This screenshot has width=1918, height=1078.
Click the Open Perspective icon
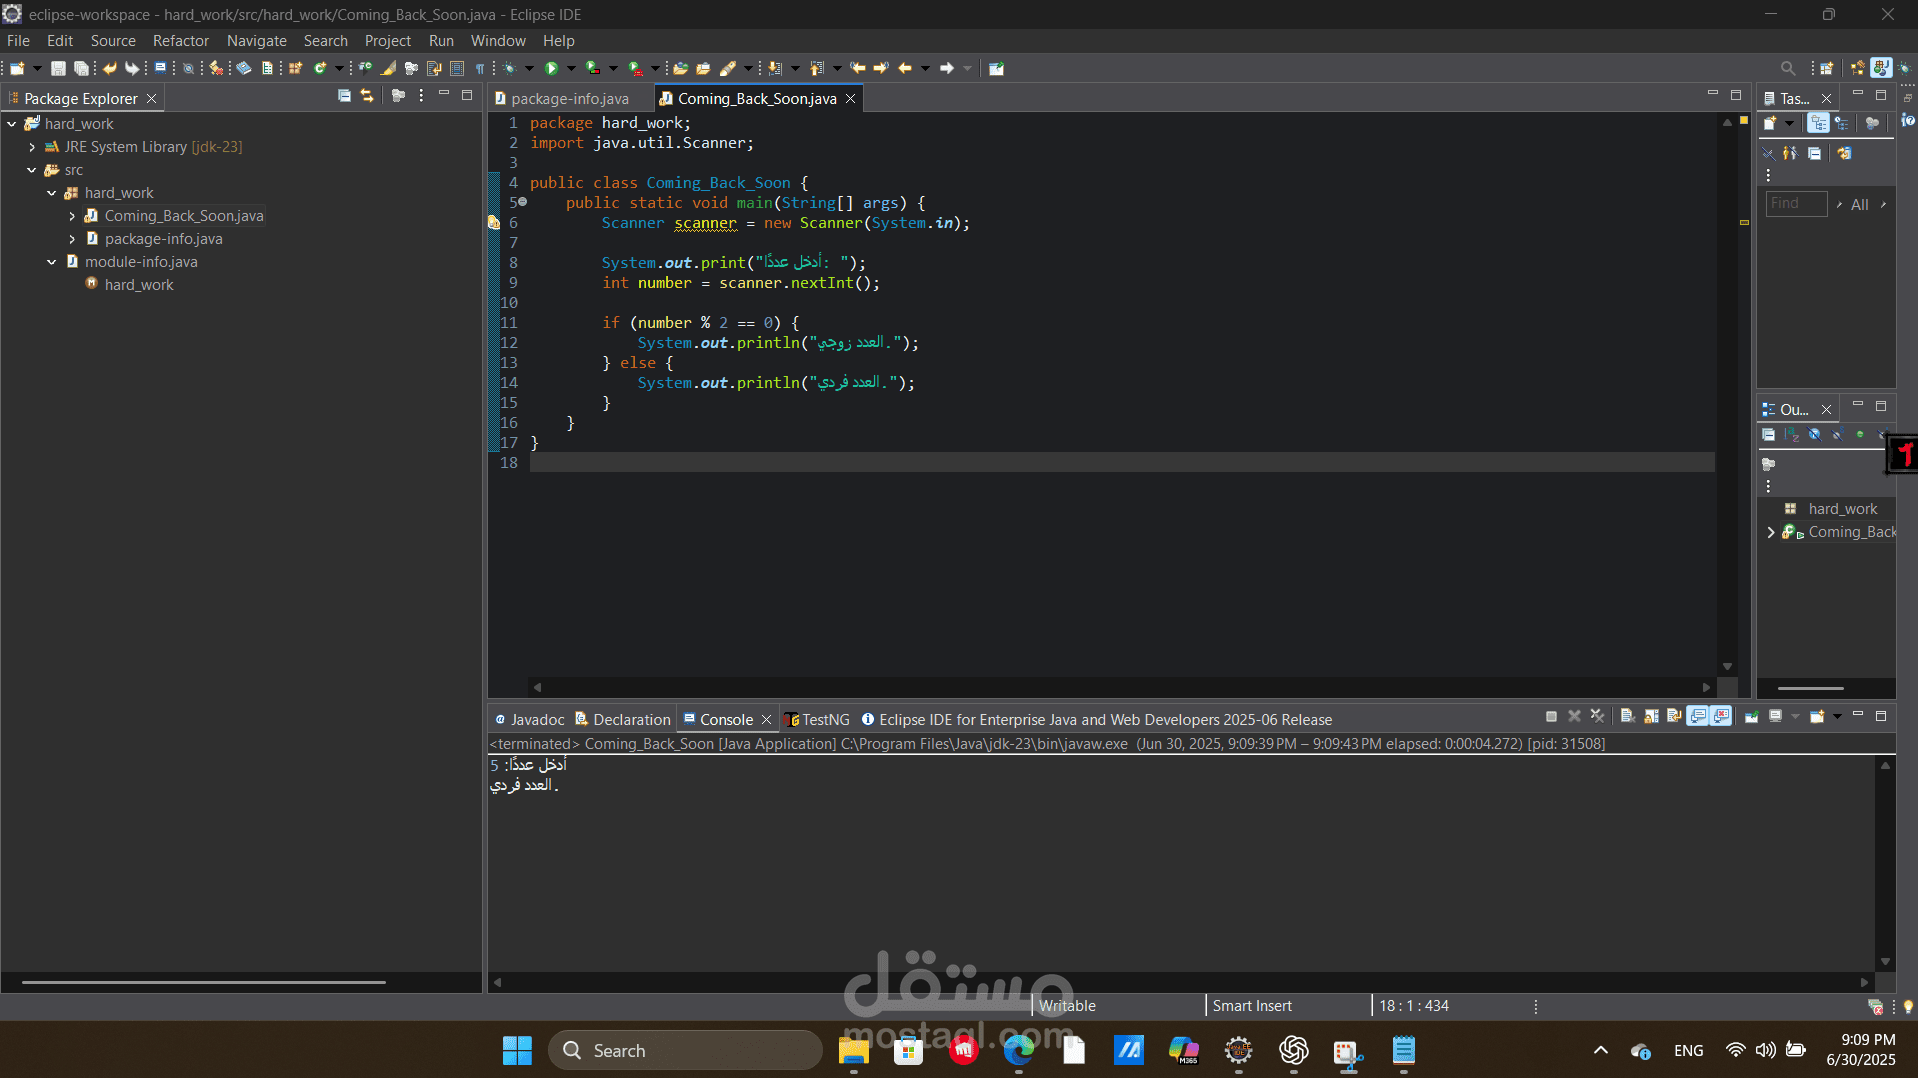pyautogui.click(x=1826, y=68)
